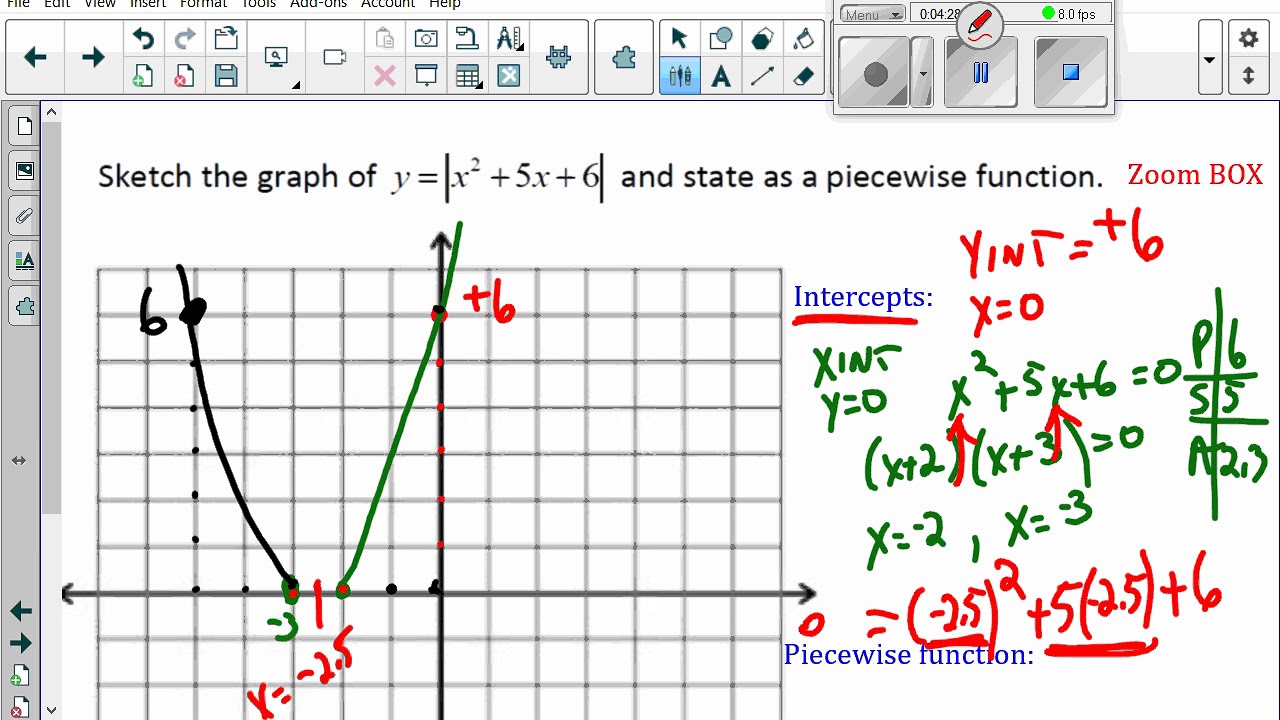Click the pink delete X icon
Viewport: 1280px width, 720px height.
385,76
